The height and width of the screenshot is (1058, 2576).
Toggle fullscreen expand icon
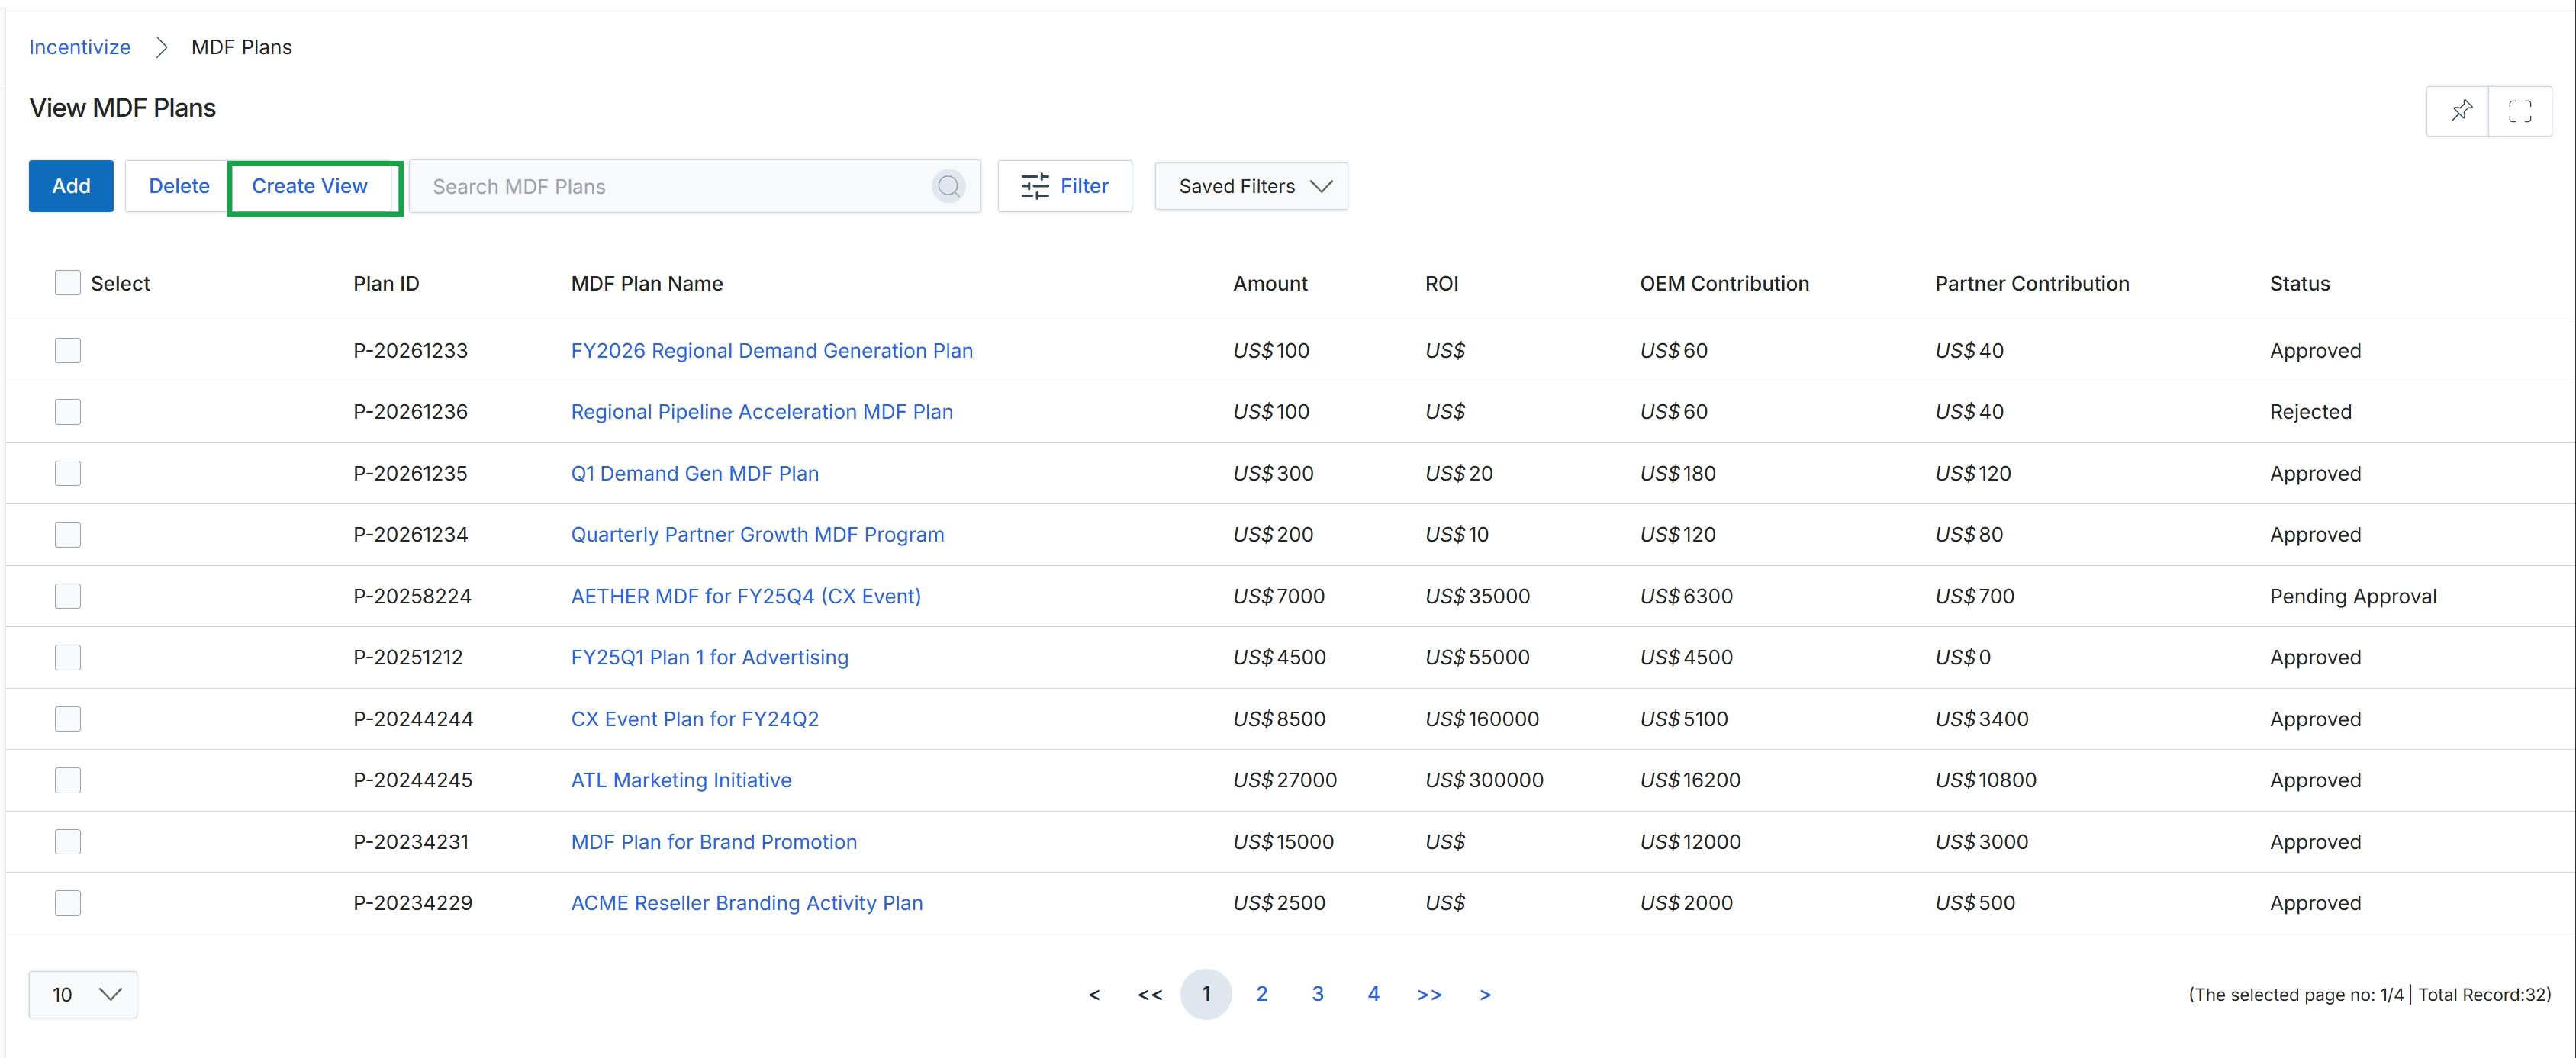point(2520,110)
